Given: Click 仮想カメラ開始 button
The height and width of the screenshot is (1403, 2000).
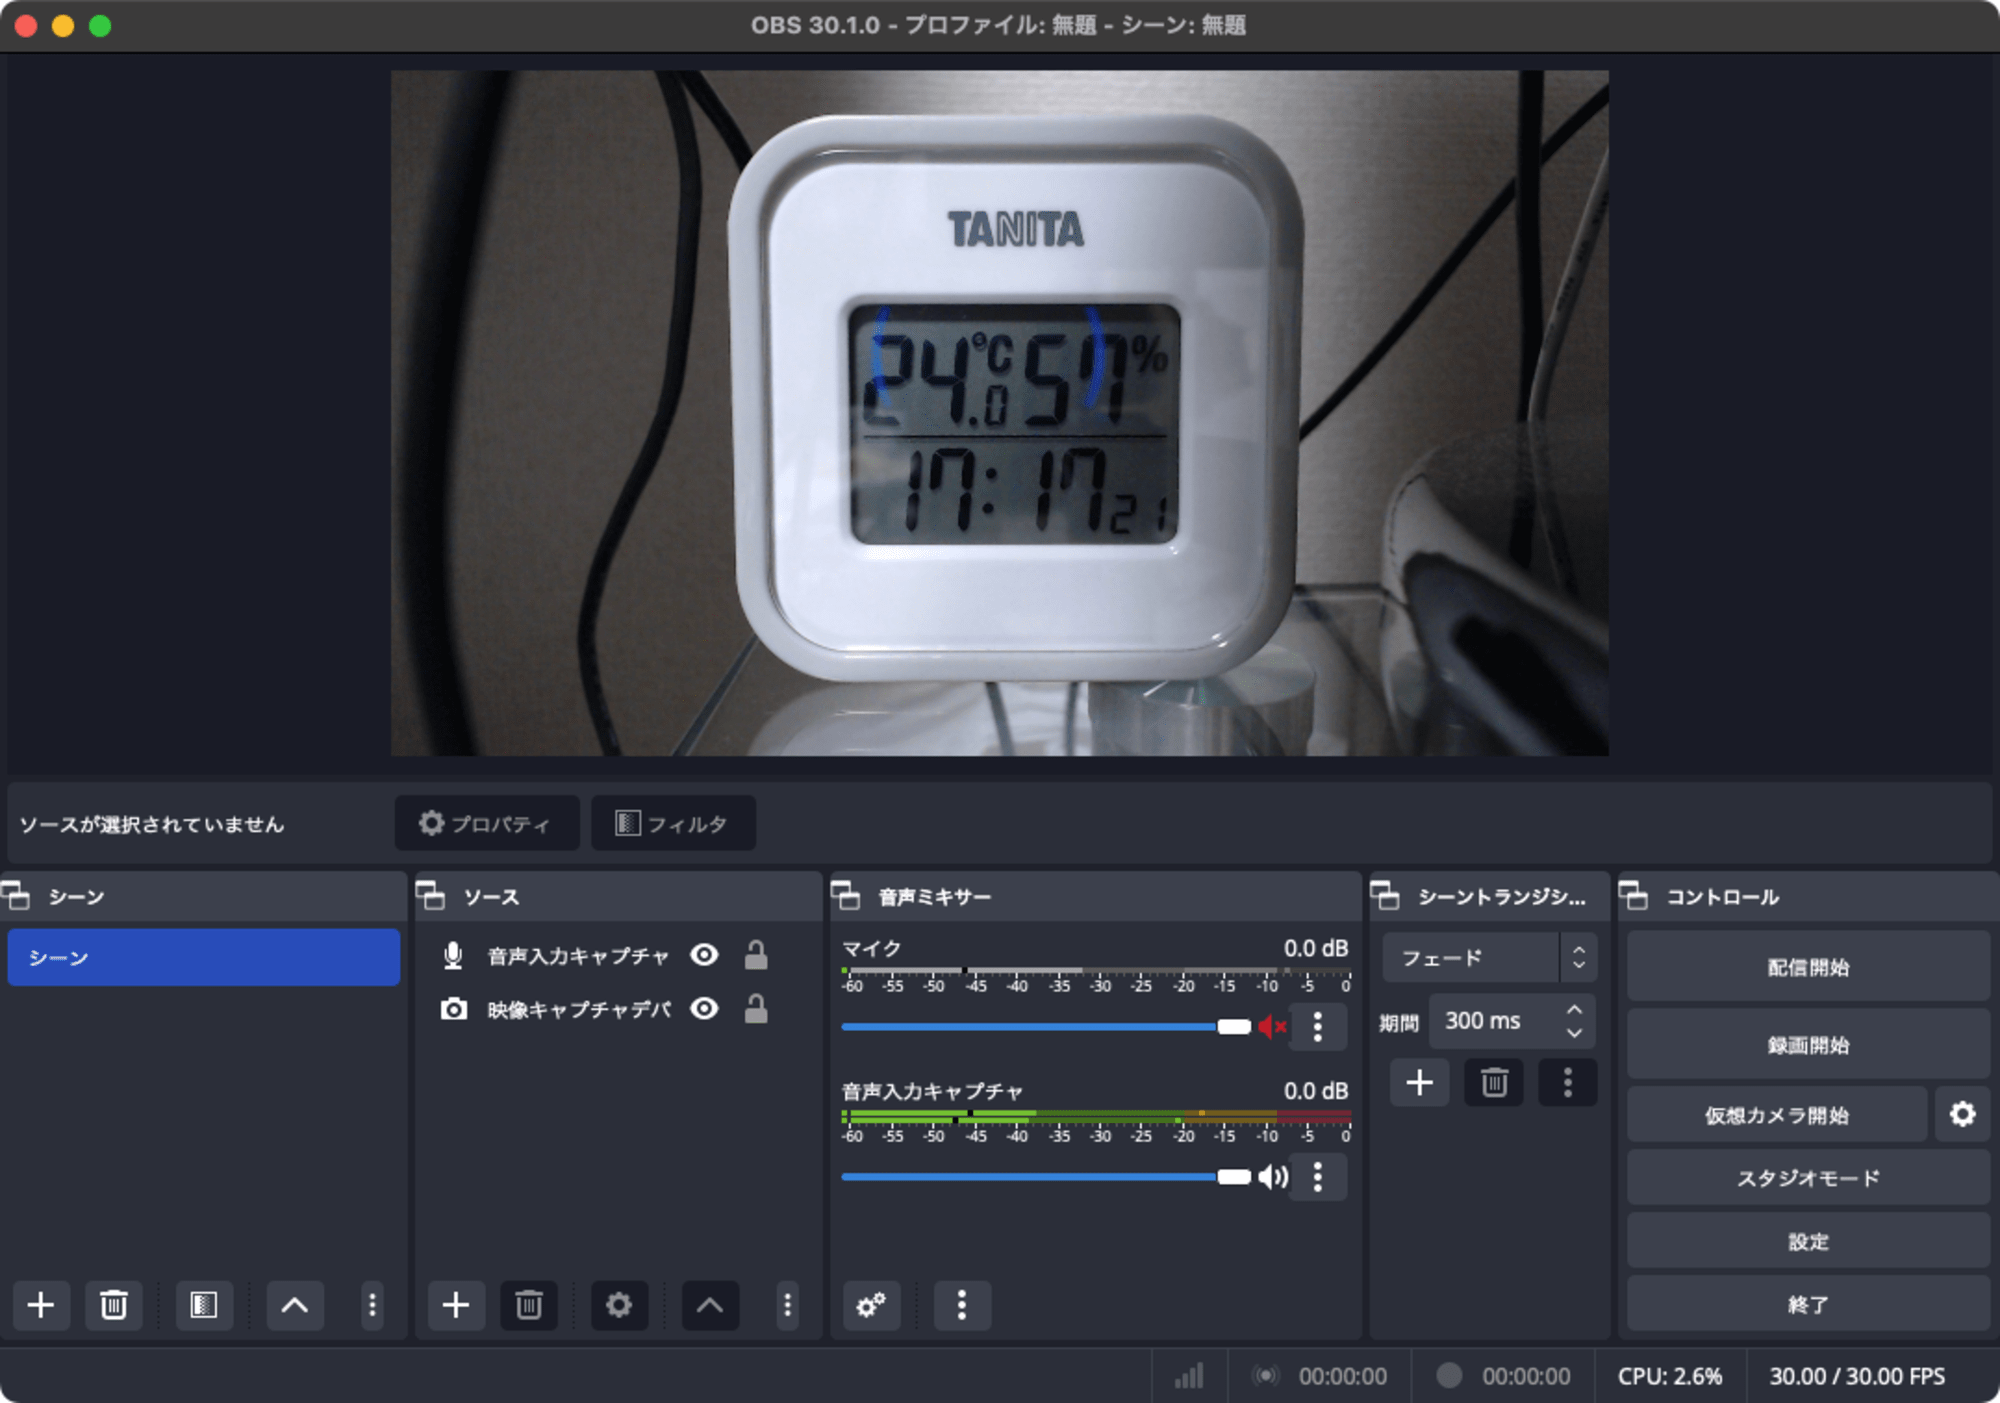Looking at the screenshot, I should [1777, 1114].
